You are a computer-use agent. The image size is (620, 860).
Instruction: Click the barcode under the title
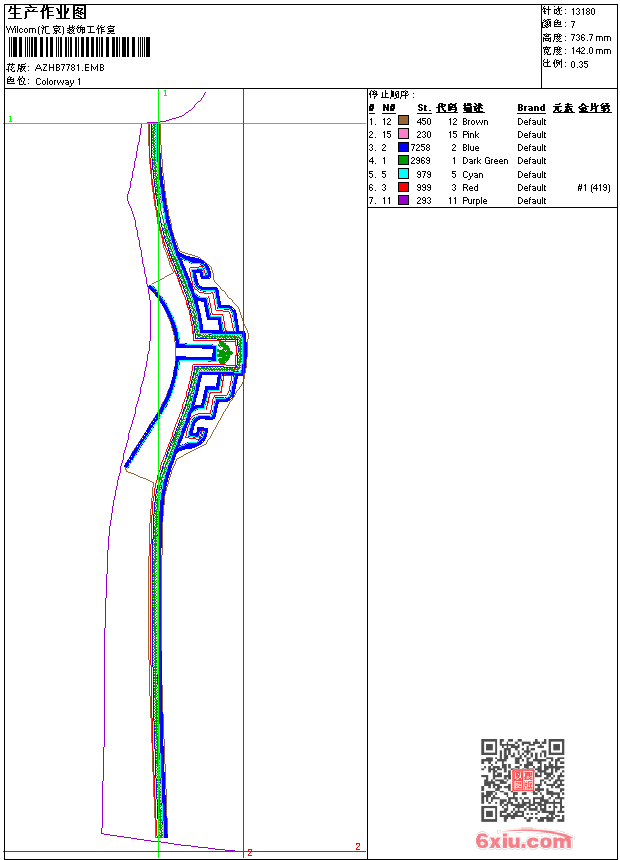(x=78, y=48)
